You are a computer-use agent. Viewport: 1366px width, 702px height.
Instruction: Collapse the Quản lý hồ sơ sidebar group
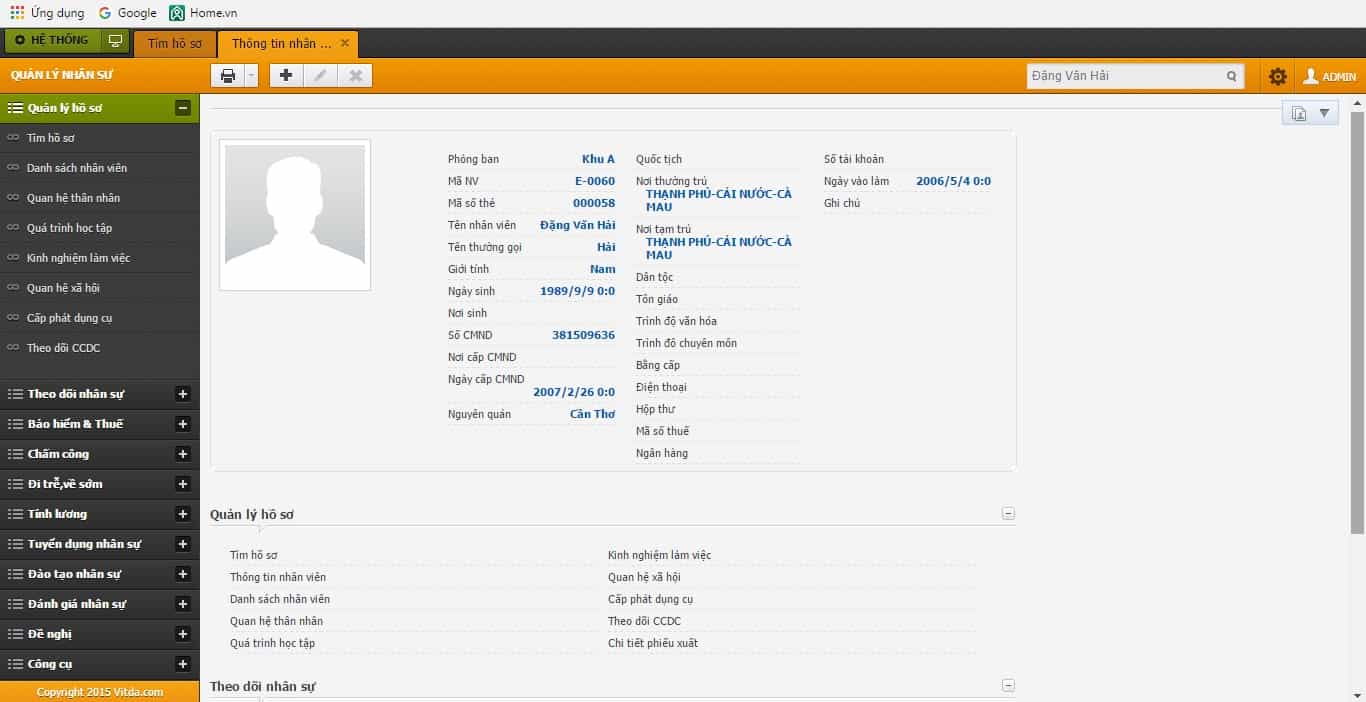click(182, 108)
